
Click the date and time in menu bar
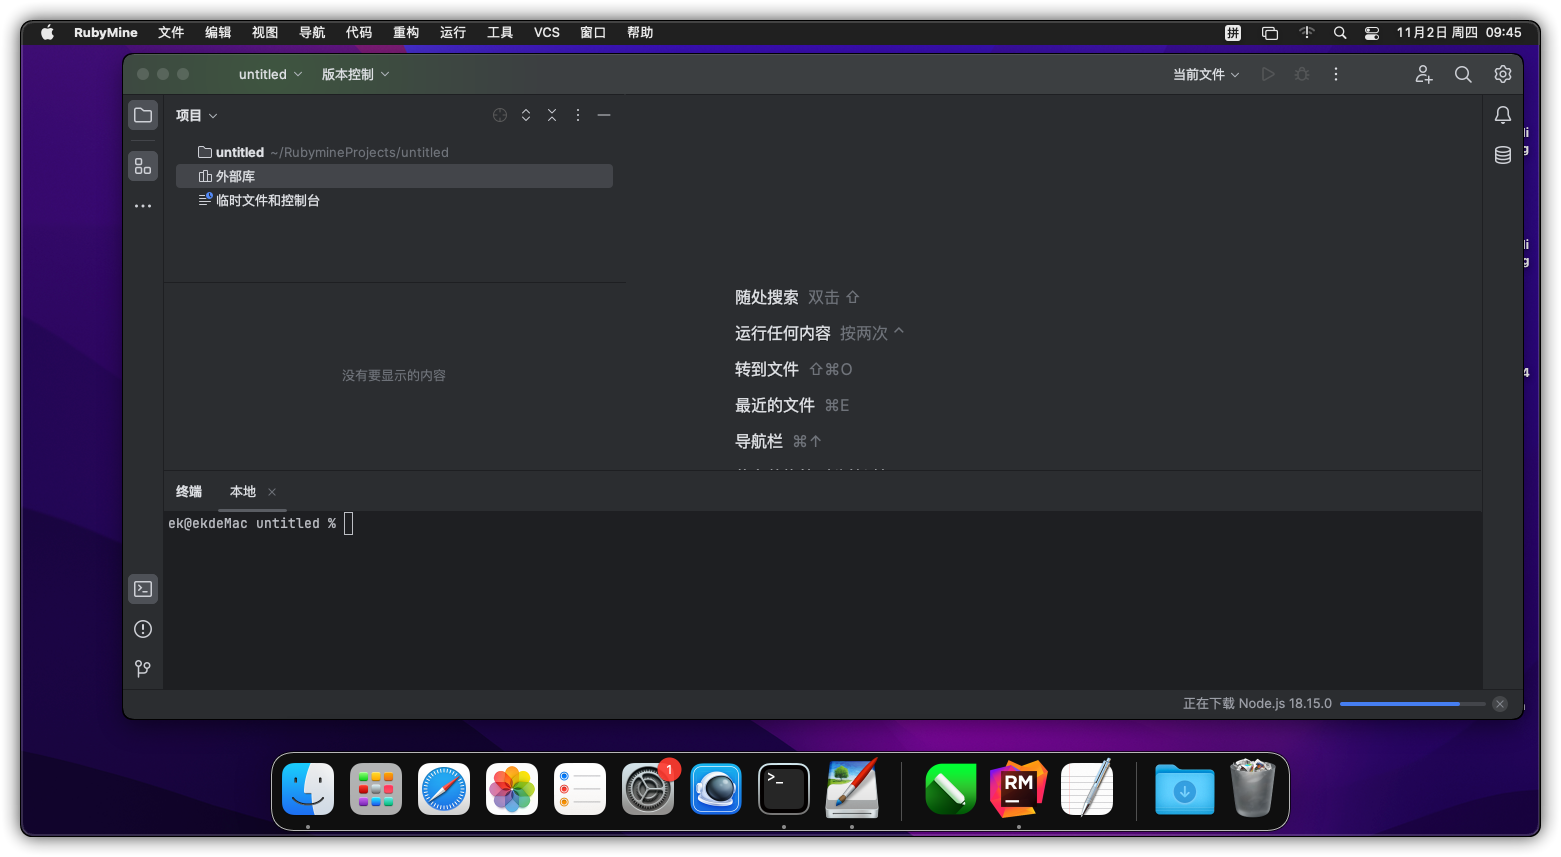click(1459, 33)
